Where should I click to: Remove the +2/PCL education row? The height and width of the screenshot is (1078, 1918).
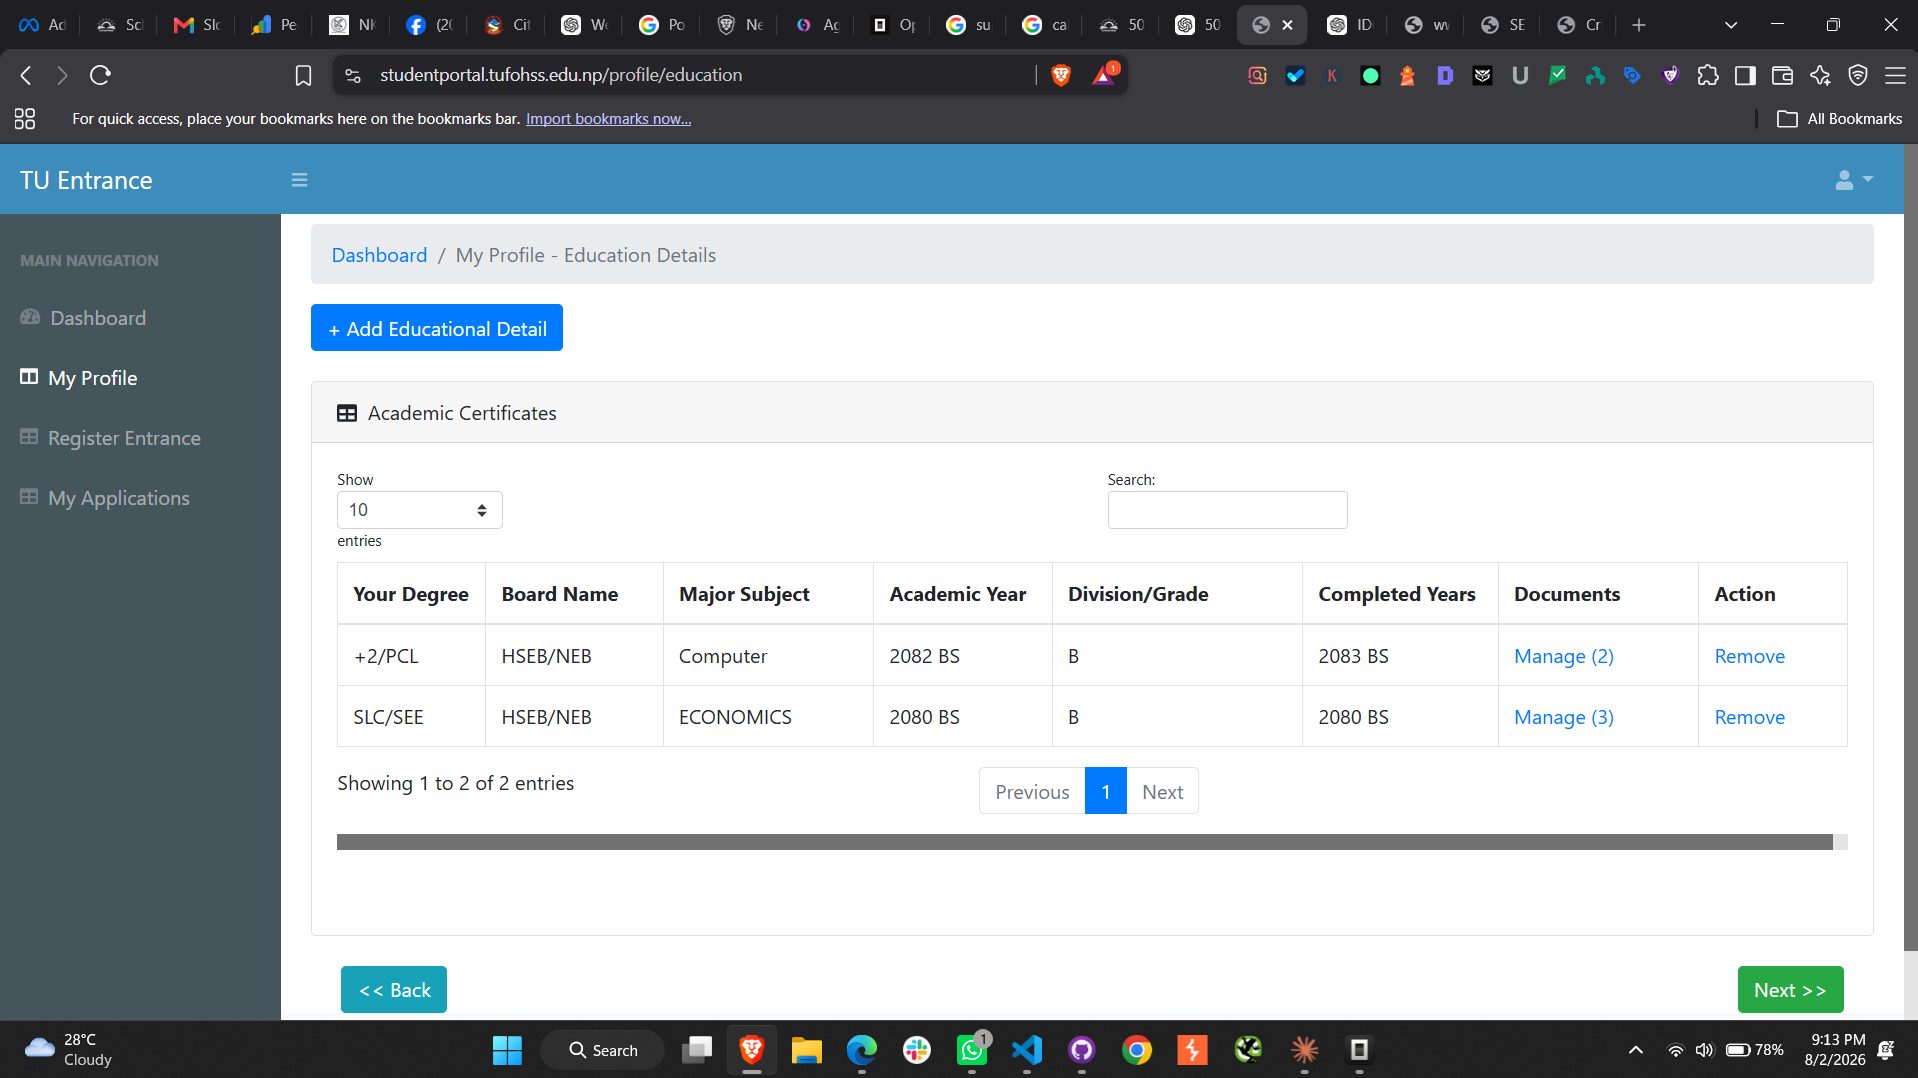point(1749,656)
